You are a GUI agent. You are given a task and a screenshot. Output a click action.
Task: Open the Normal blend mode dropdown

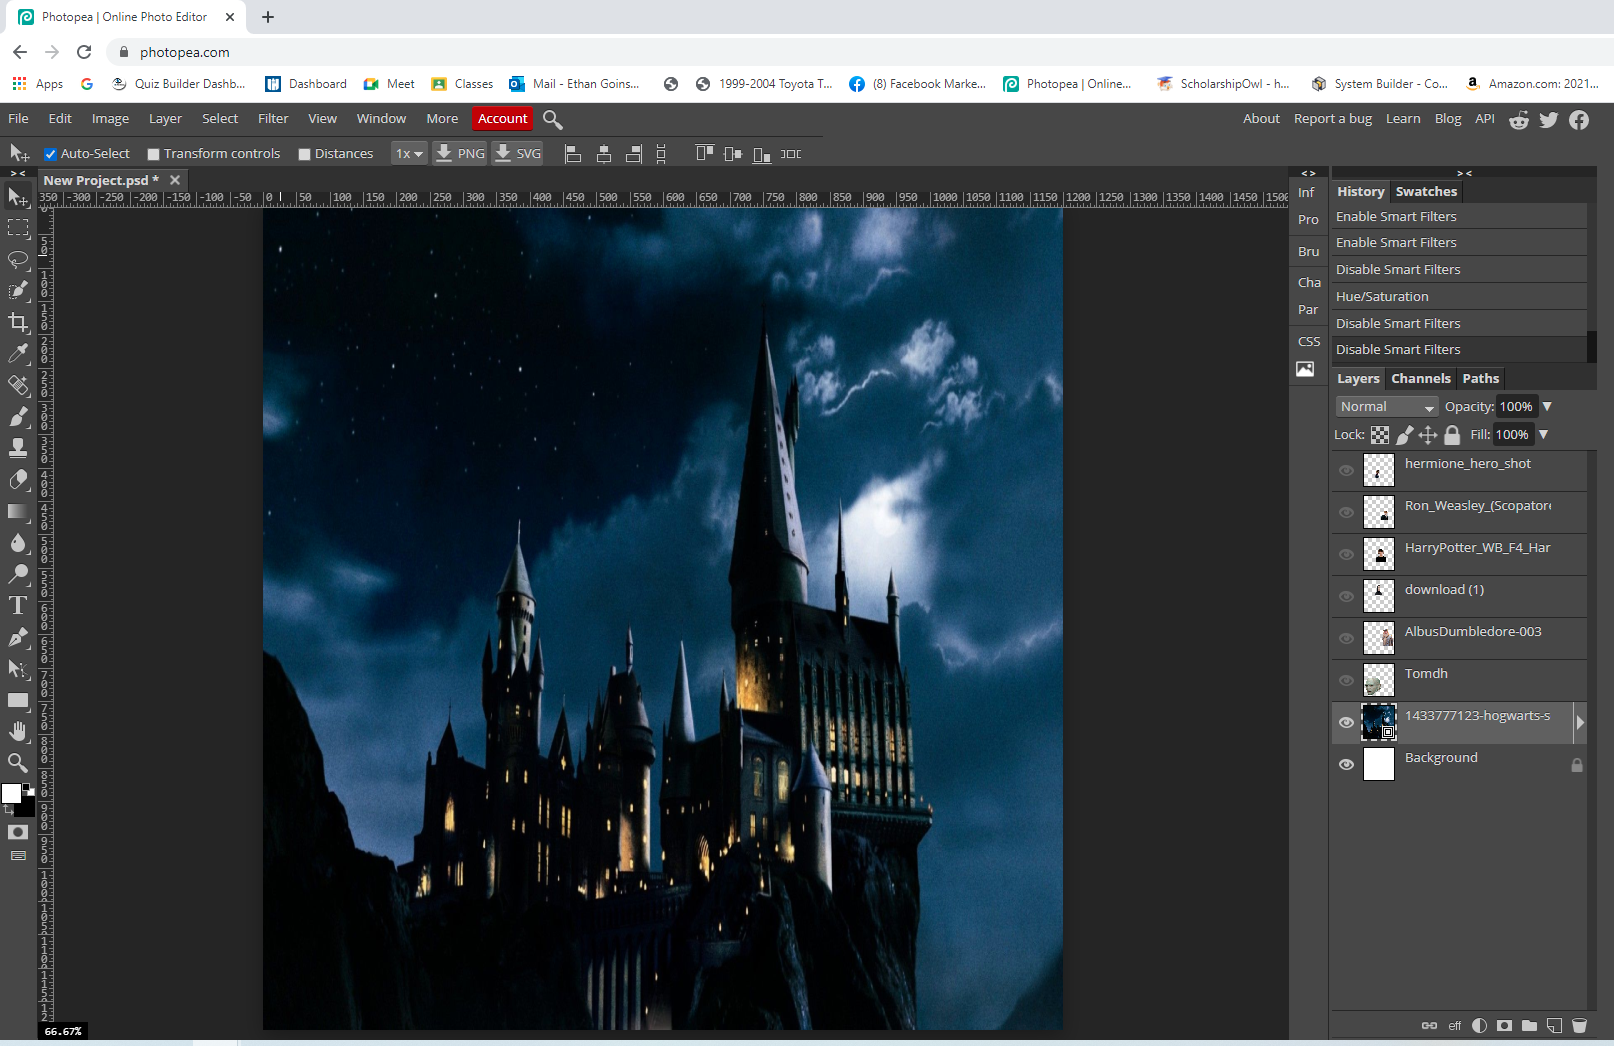[x=1387, y=406]
